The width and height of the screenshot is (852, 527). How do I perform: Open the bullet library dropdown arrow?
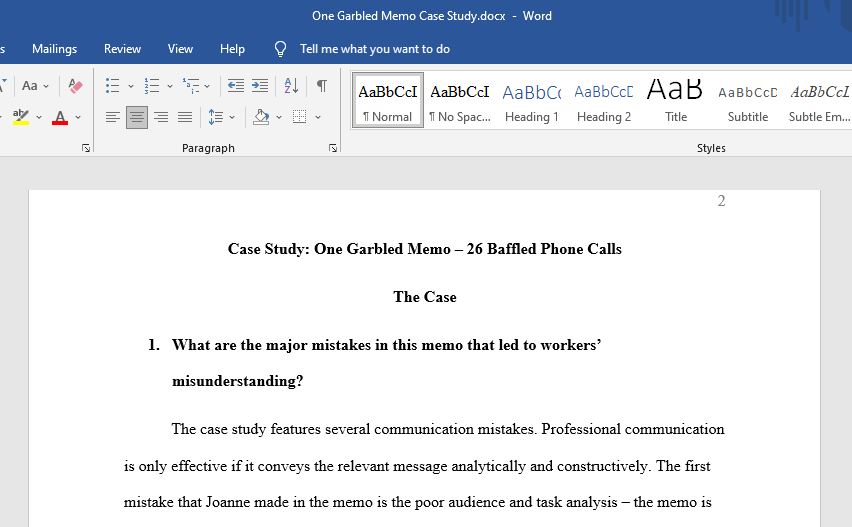pos(130,86)
